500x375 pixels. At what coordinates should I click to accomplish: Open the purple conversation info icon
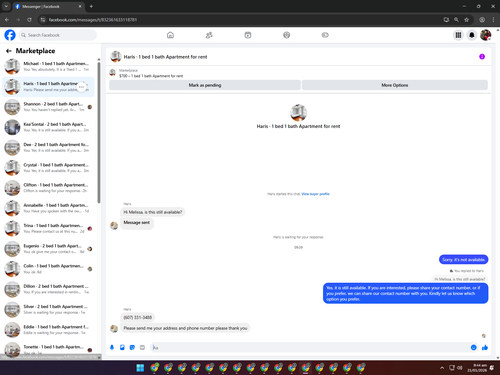click(x=482, y=57)
